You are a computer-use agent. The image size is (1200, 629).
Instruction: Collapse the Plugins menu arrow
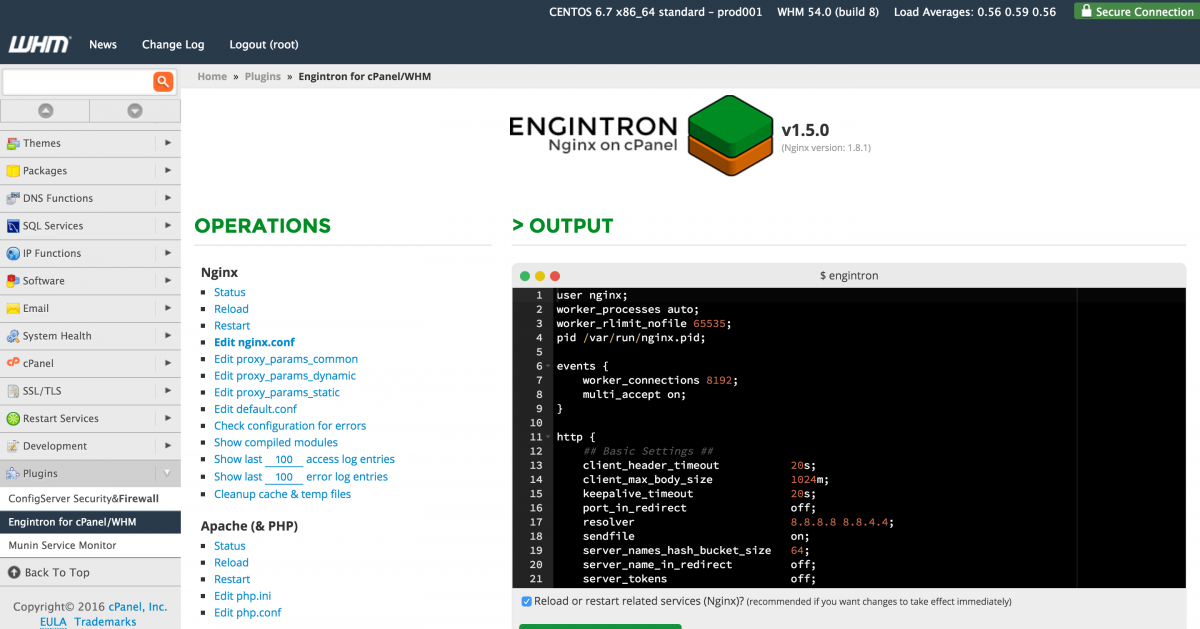point(167,473)
